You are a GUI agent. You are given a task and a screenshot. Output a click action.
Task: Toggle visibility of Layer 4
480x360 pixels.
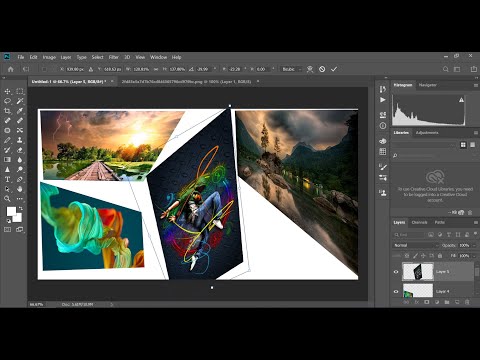click(x=396, y=291)
